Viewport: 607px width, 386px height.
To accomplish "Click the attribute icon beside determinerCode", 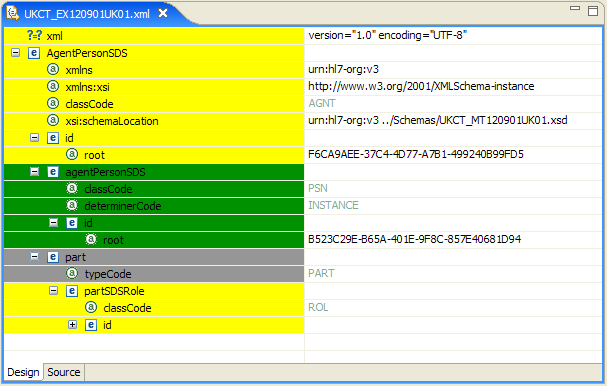I will (x=72, y=206).
